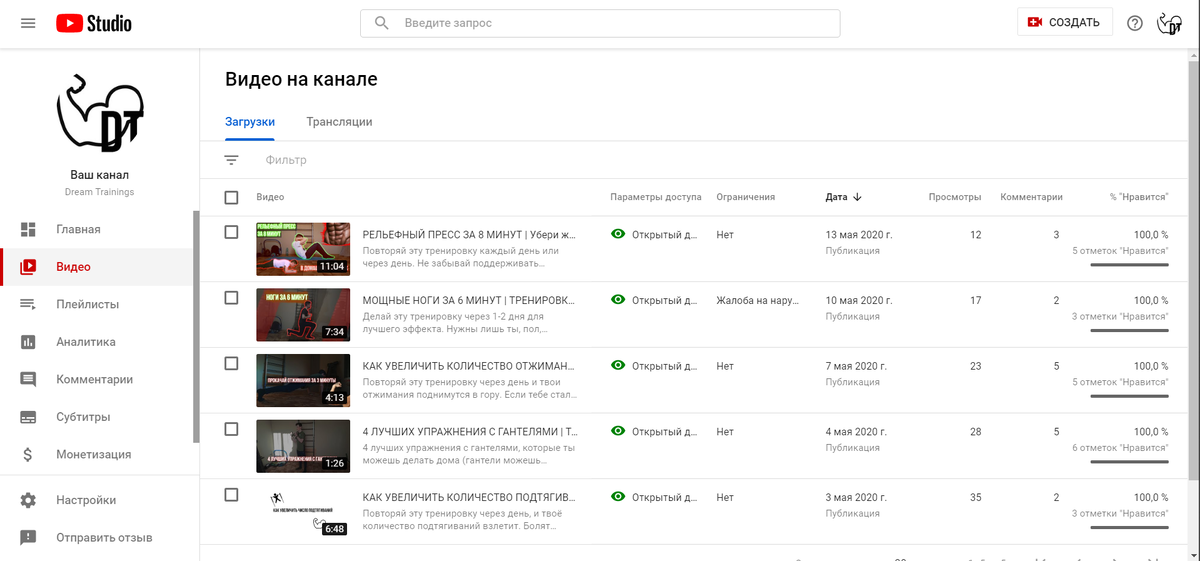Open the 4:13 video thumbnail
The image size is (1200, 561).
[303, 381]
